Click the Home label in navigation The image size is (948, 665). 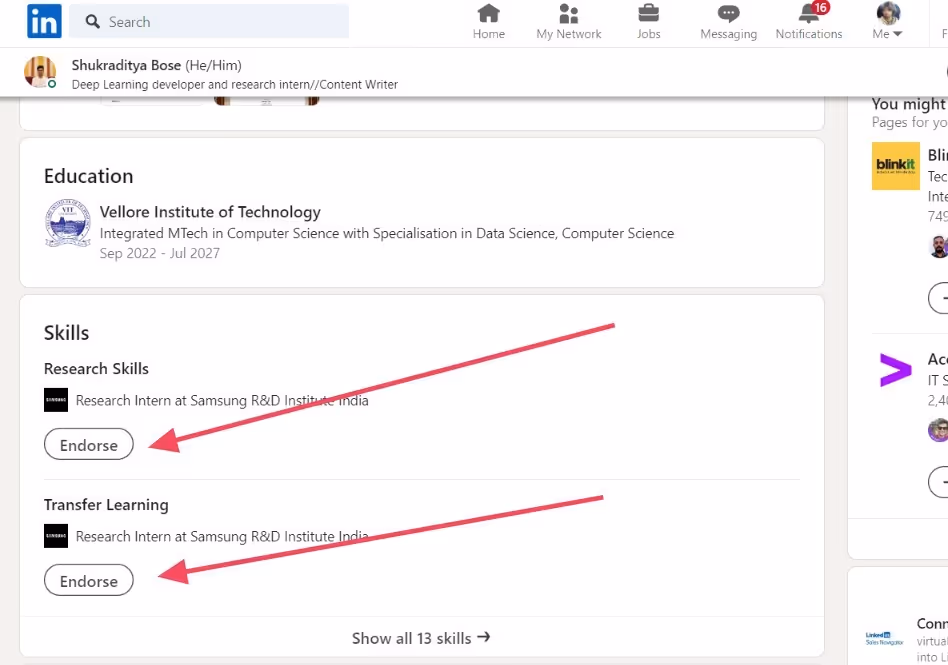[489, 34]
